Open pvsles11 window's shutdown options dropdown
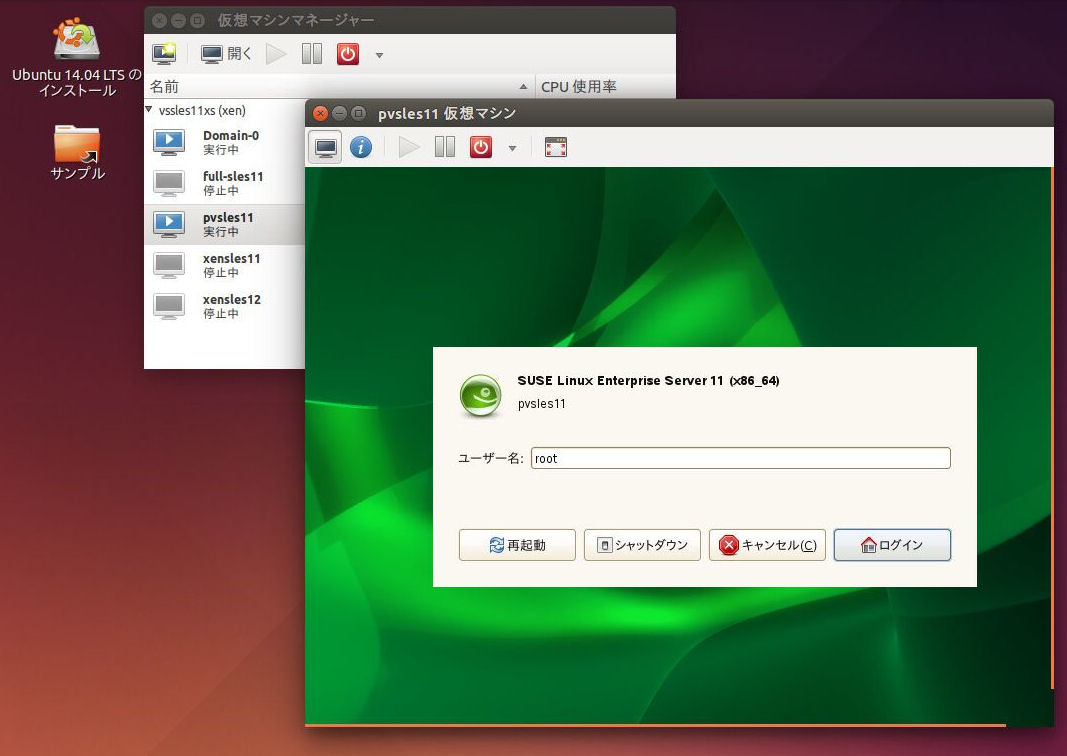Image resolution: width=1067 pixels, height=756 pixels. click(x=512, y=148)
